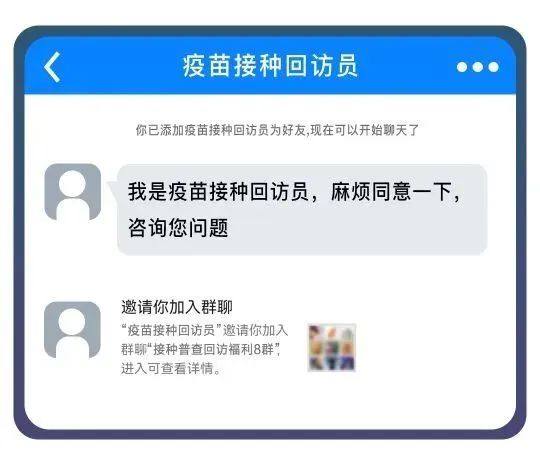This screenshot has height=462, width=540.
Task: Tap the line 进入可查看详情
Action: point(170,368)
